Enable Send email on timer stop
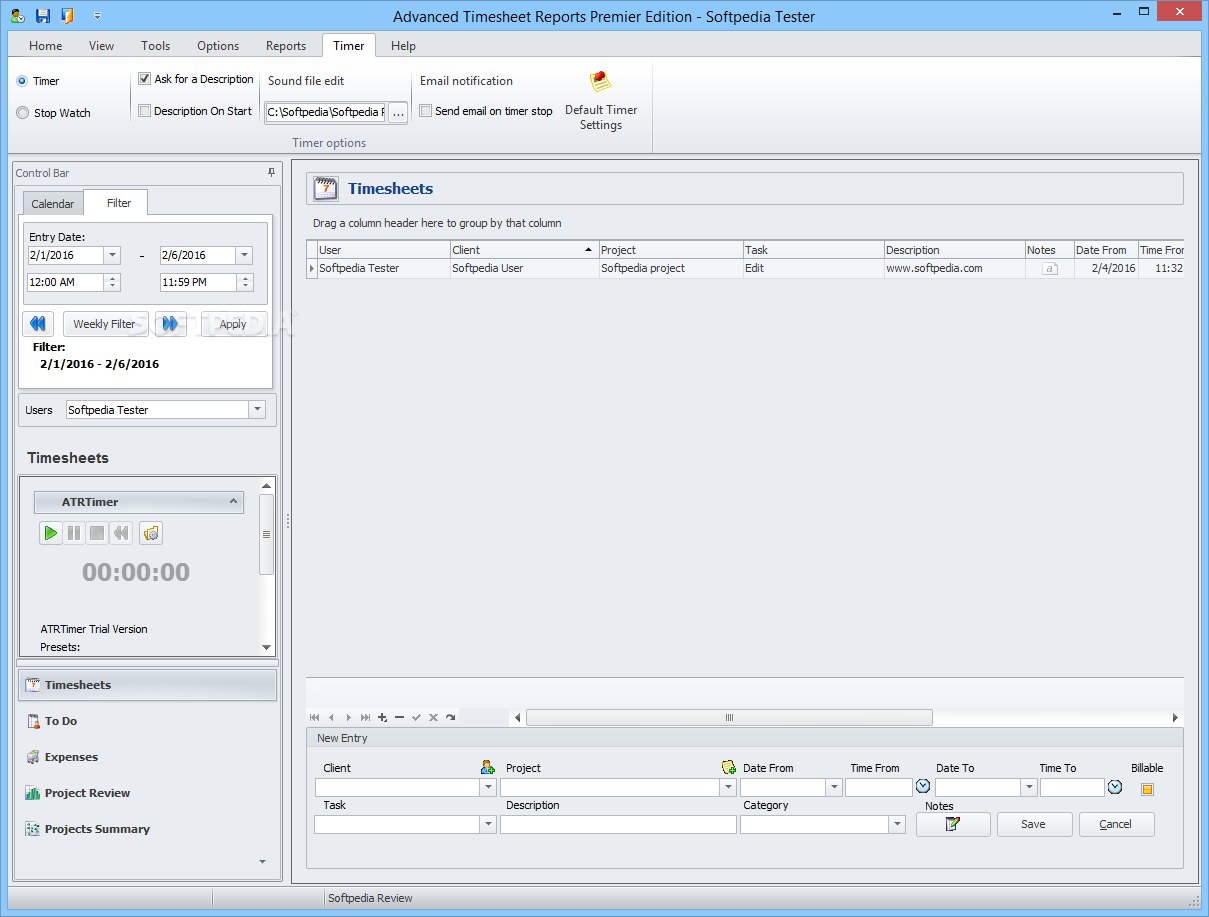 coord(425,111)
